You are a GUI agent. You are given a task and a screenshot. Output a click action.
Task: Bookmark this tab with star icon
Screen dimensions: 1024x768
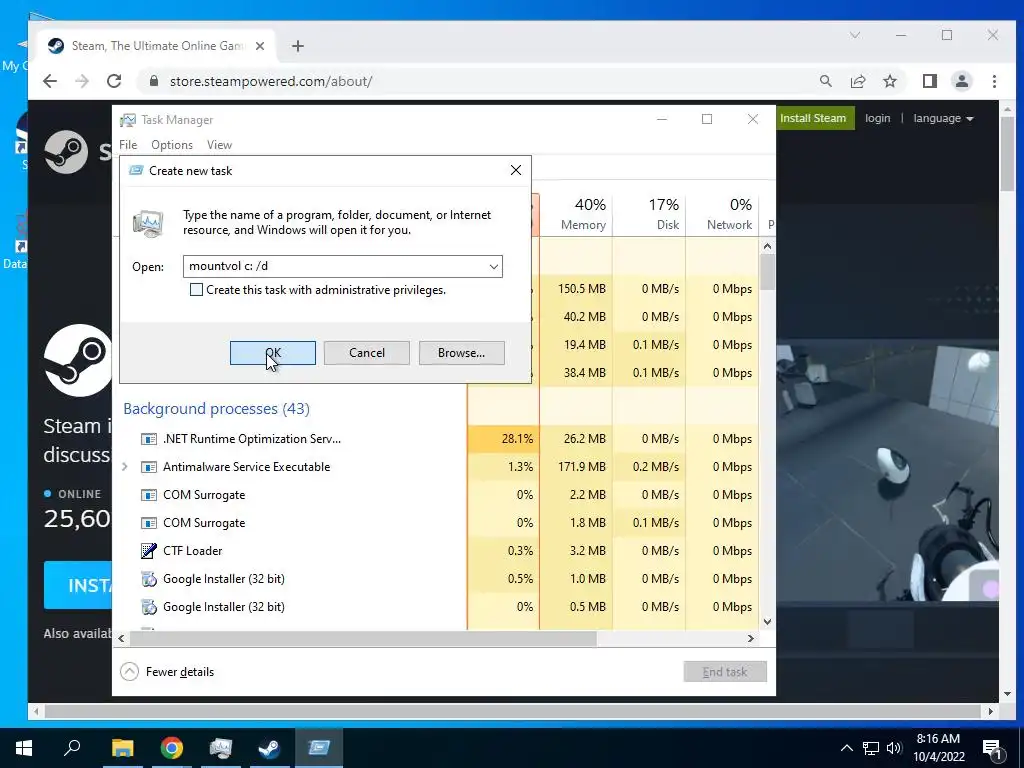pos(889,81)
